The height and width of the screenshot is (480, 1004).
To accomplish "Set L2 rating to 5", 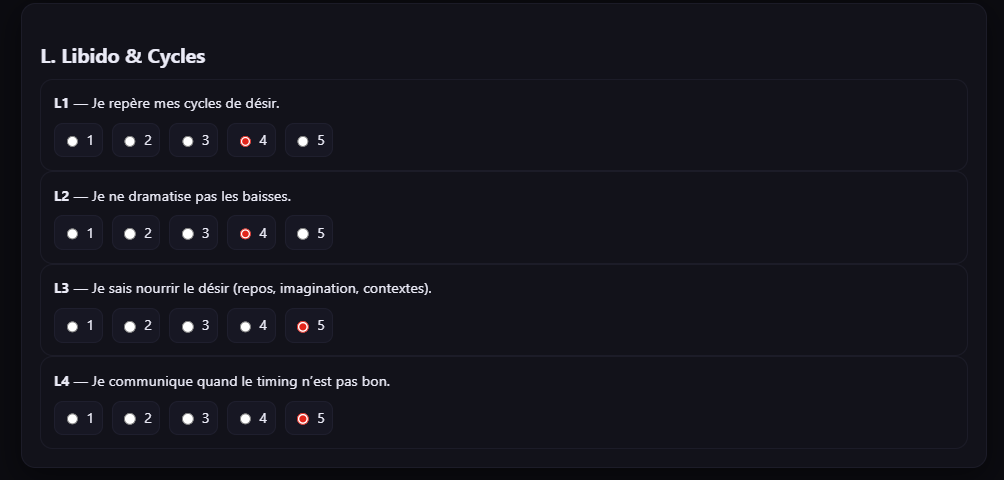I will 303,234.
